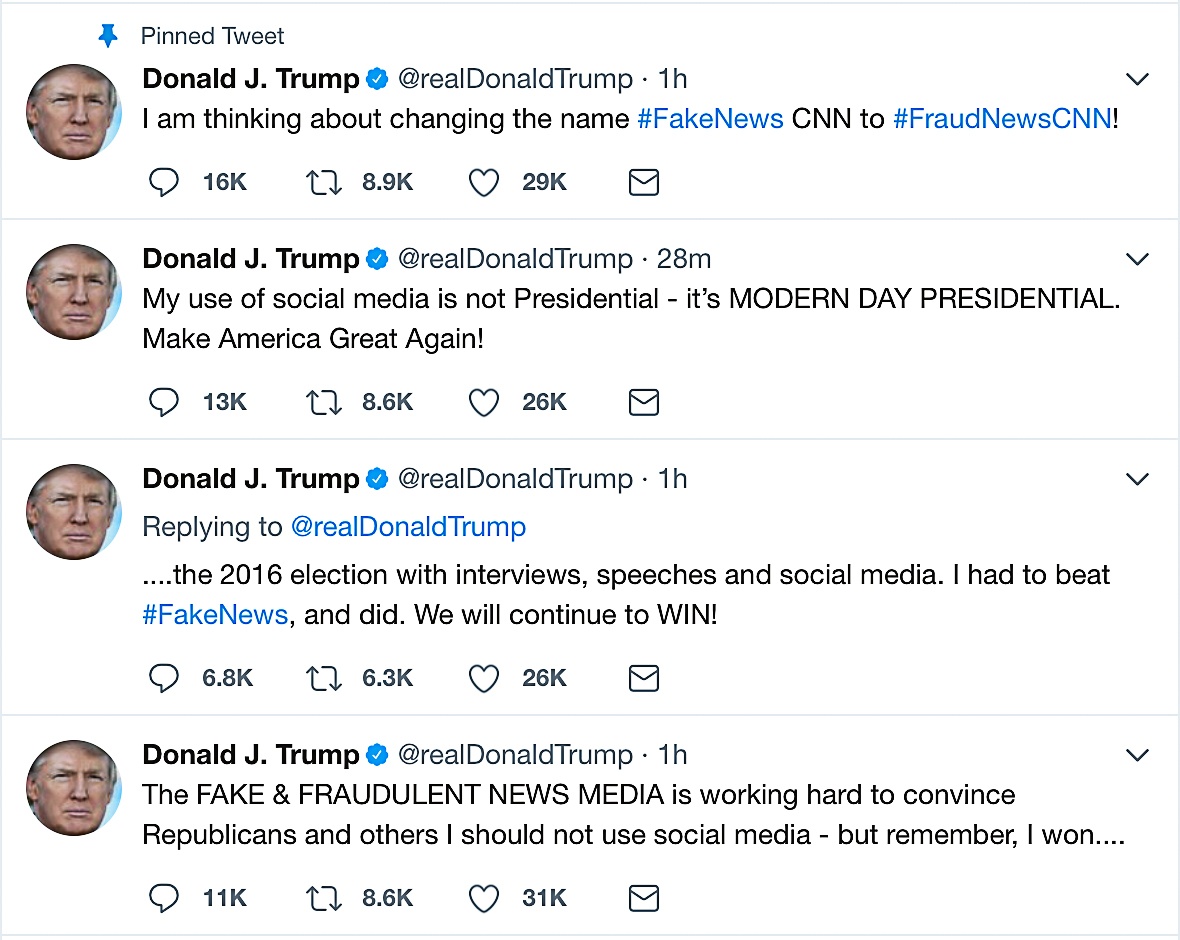Click the #FraudNewsCNN hashtag link
The image size is (1180, 940).
pyautogui.click(x=1001, y=118)
